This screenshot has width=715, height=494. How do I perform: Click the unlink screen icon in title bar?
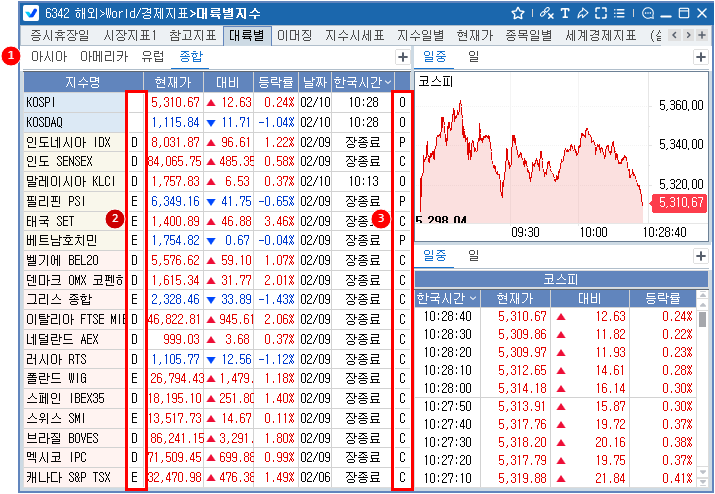pyautogui.click(x=545, y=13)
